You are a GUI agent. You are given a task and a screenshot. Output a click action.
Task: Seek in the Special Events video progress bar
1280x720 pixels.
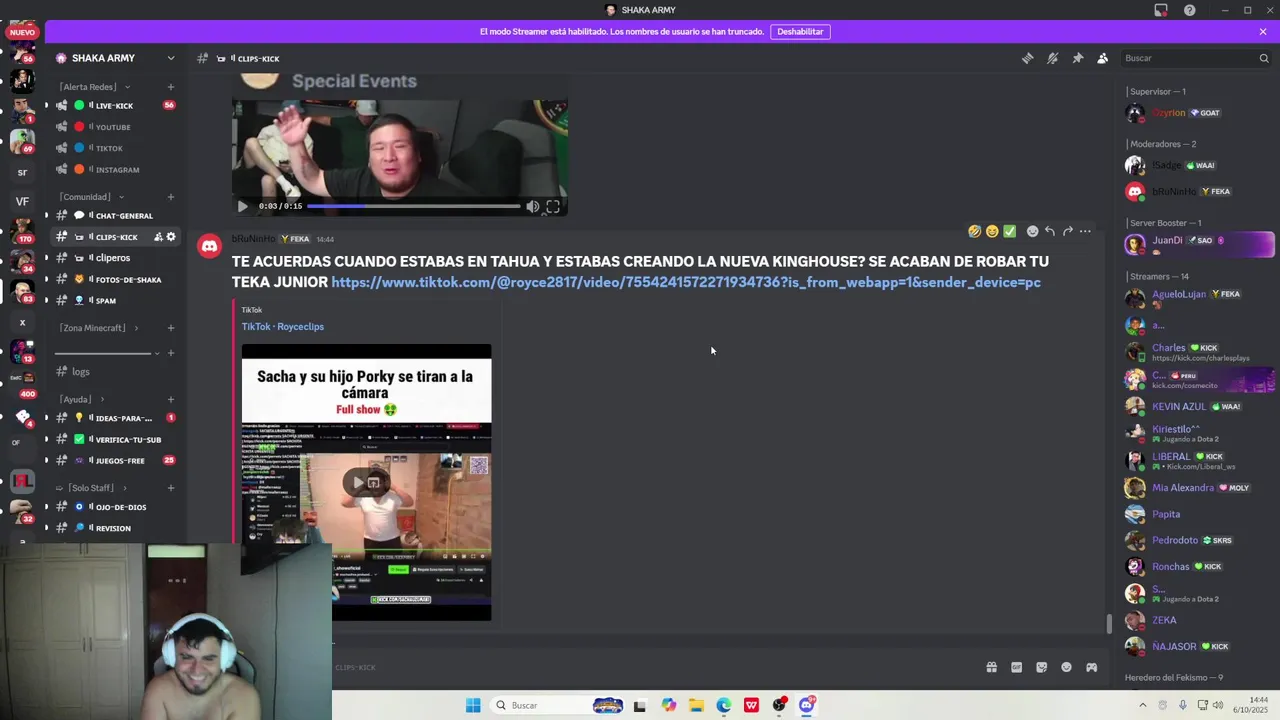pyautogui.click(x=413, y=206)
